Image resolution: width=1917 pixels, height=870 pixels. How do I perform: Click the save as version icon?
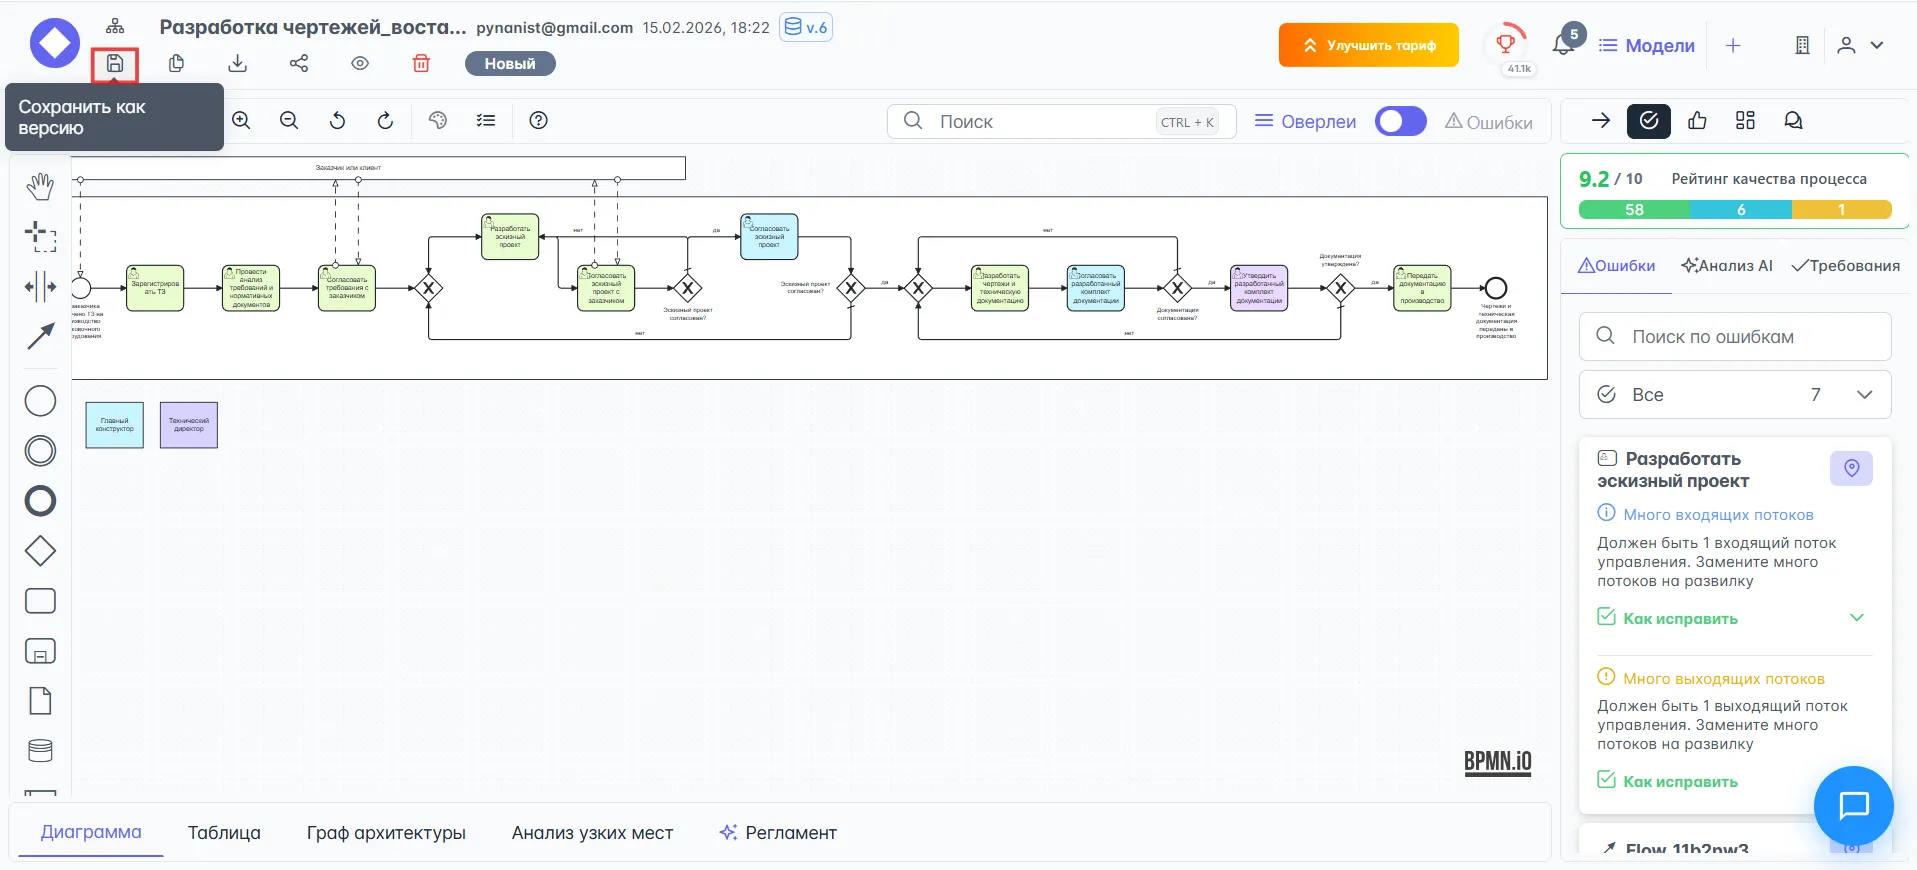tap(115, 64)
